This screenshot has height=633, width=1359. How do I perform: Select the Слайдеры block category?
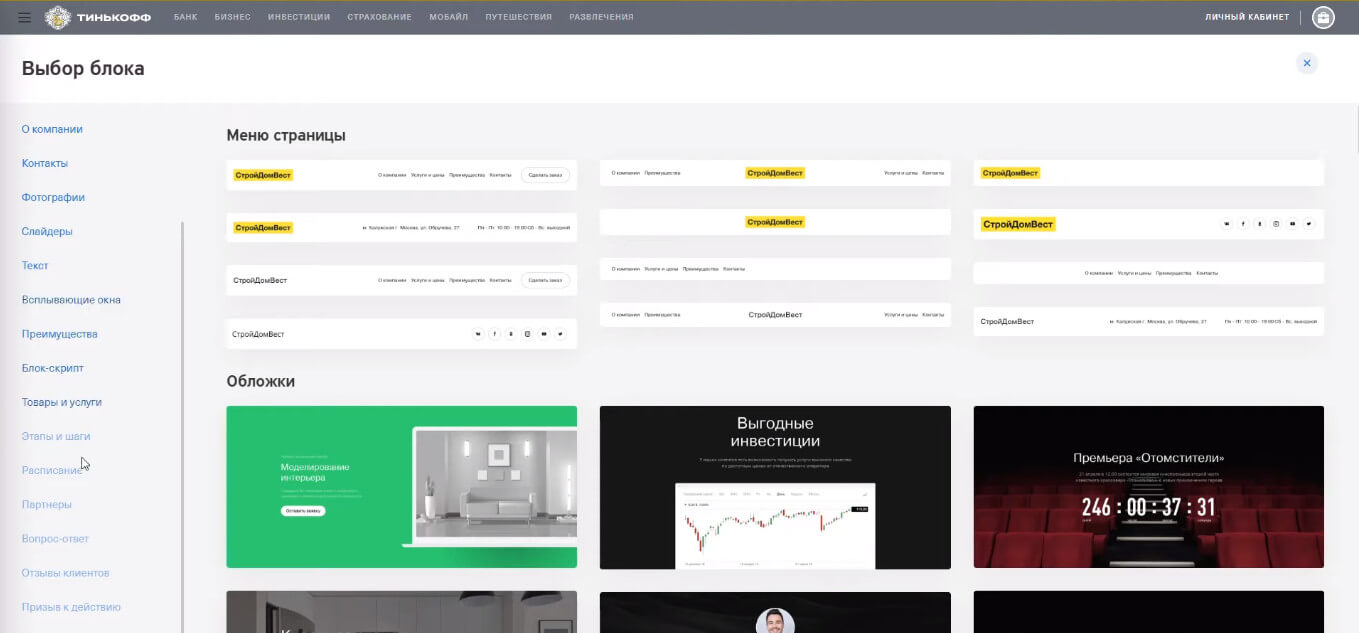click(x=47, y=231)
